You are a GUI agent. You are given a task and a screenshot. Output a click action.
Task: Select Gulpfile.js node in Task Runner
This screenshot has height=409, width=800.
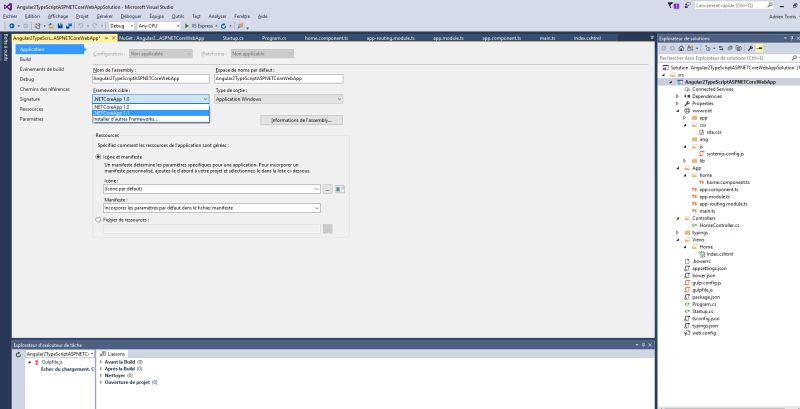tap(51, 362)
